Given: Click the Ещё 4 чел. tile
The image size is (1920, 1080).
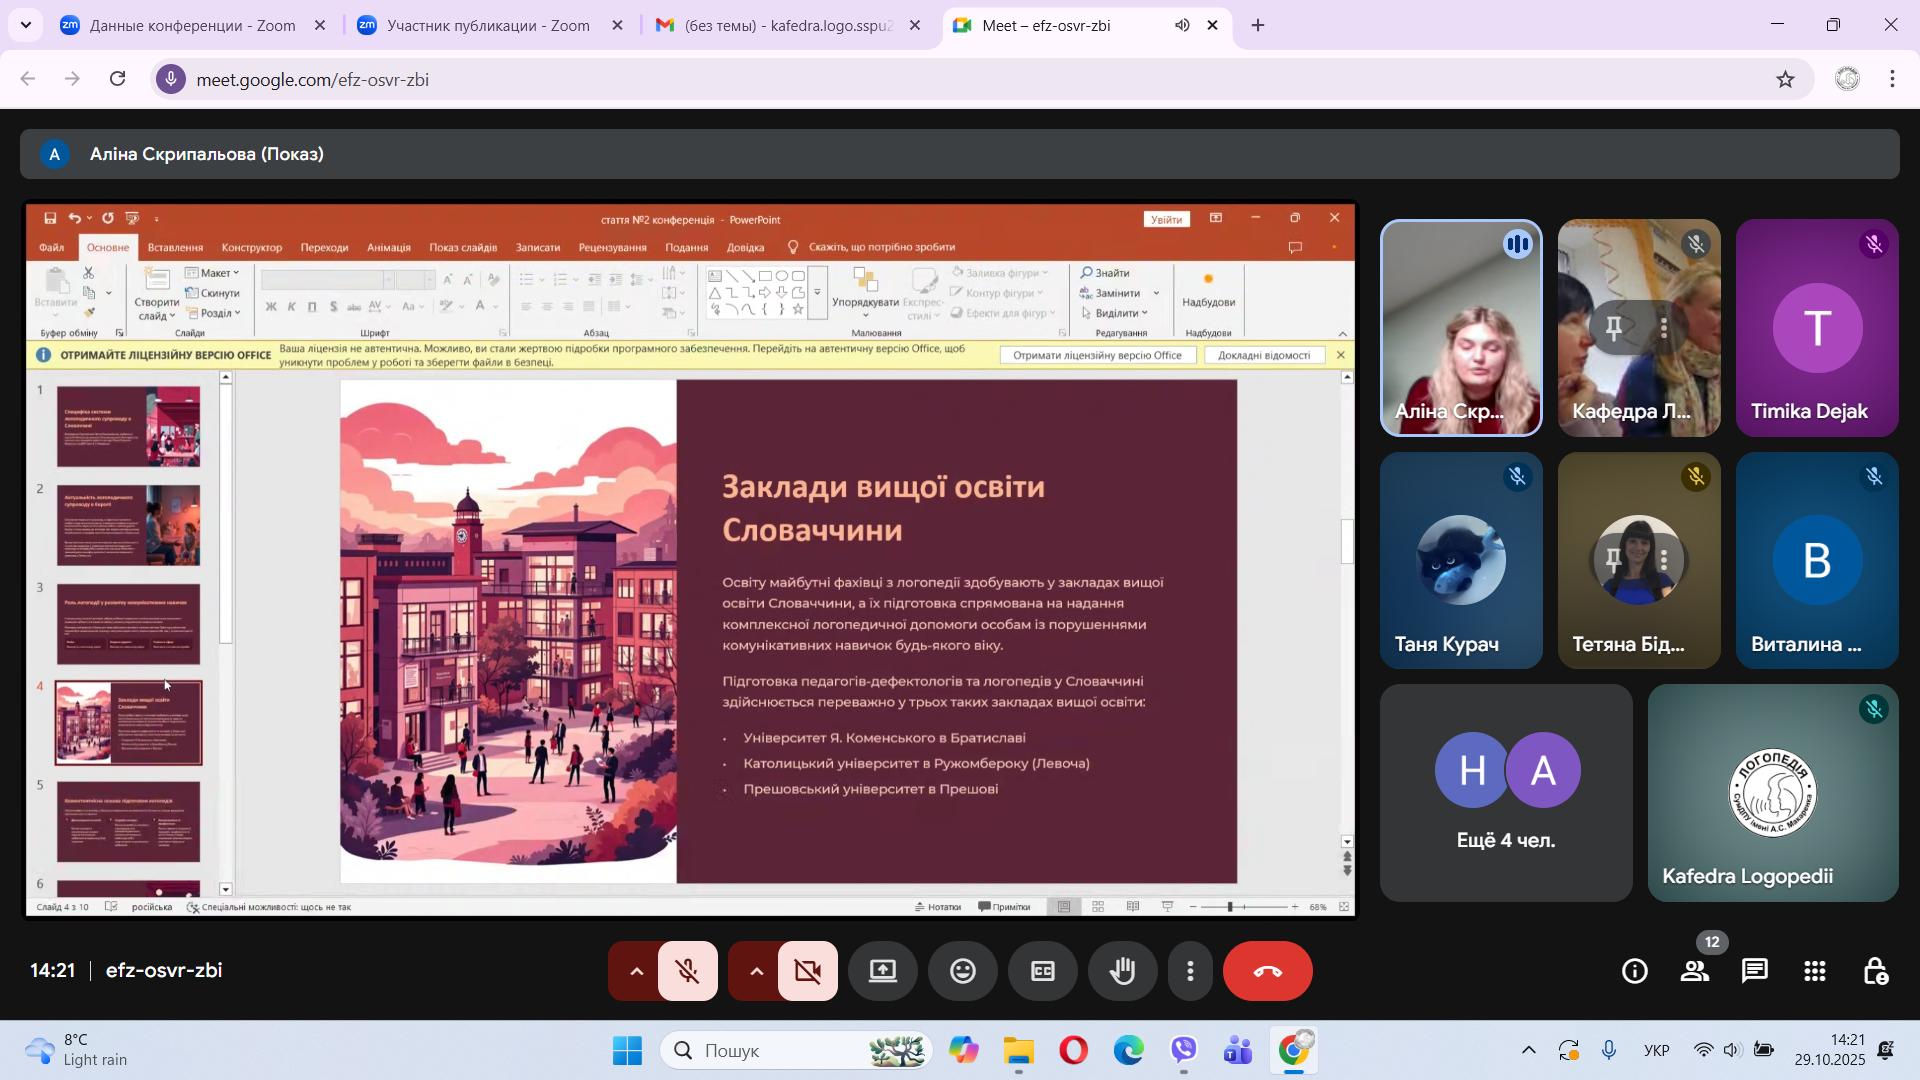Looking at the screenshot, I should 1506,793.
